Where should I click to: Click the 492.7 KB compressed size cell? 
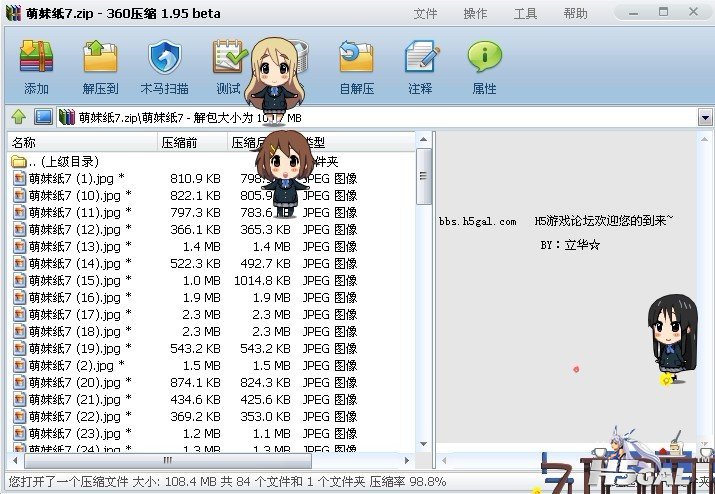(x=265, y=264)
